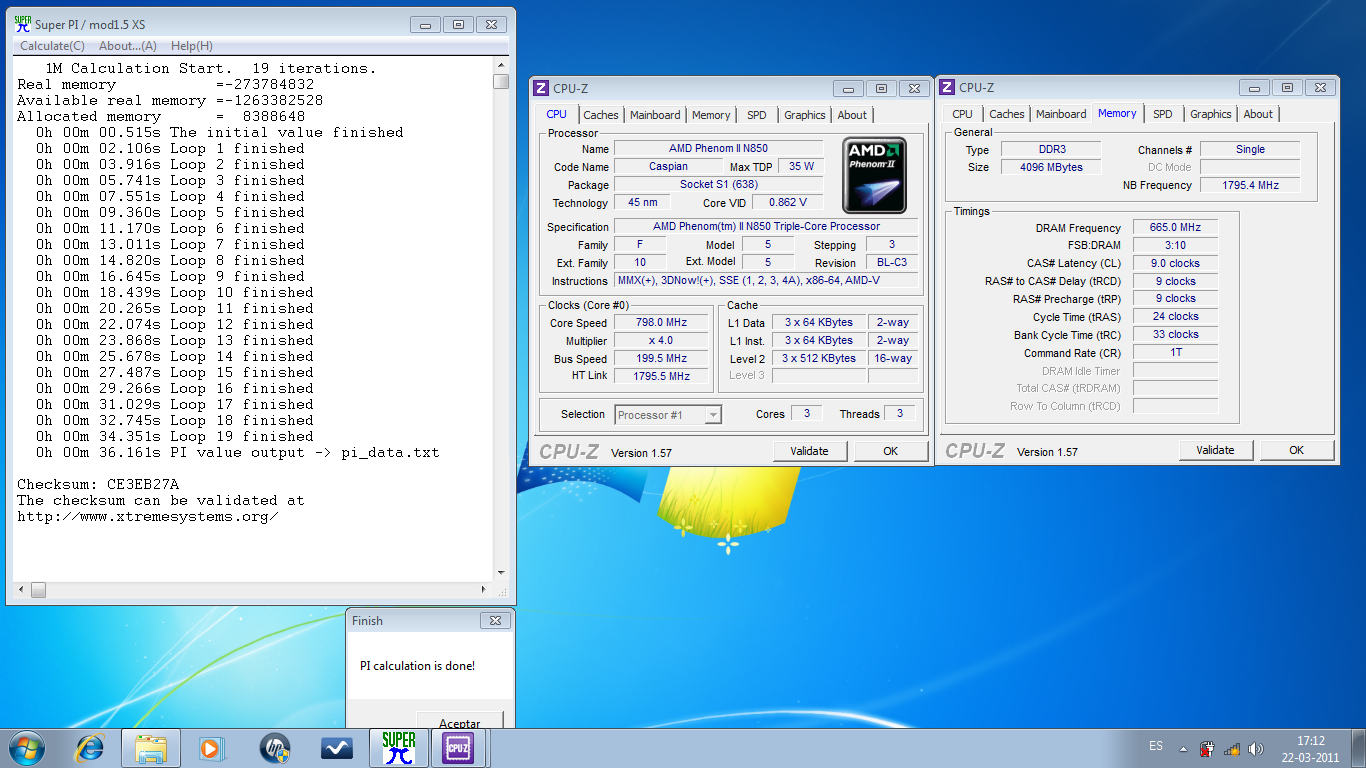
Task: Click the Socket S1 (638) package field
Action: pyautogui.click(x=718, y=185)
